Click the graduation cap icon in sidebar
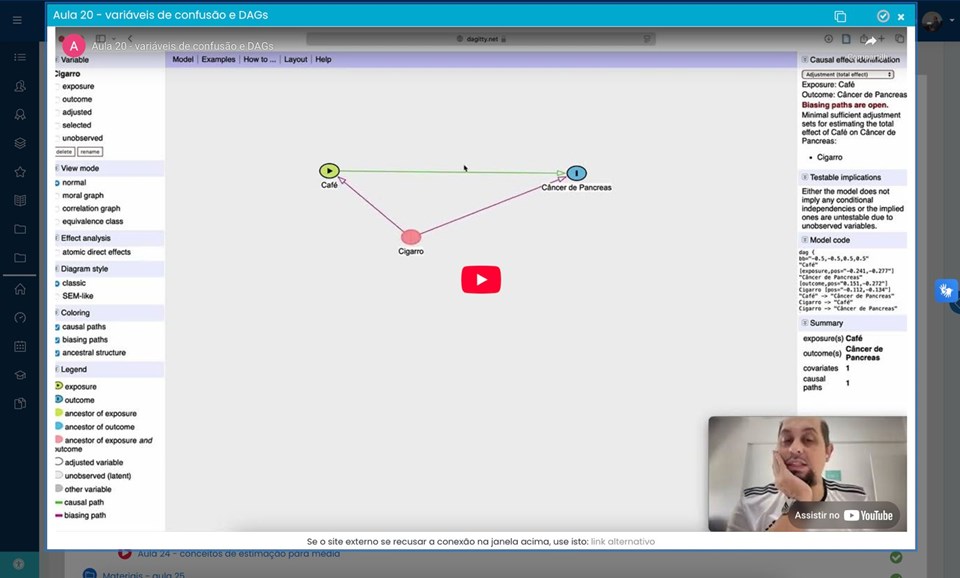Image resolution: width=960 pixels, height=578 pixels. [20, 375]
